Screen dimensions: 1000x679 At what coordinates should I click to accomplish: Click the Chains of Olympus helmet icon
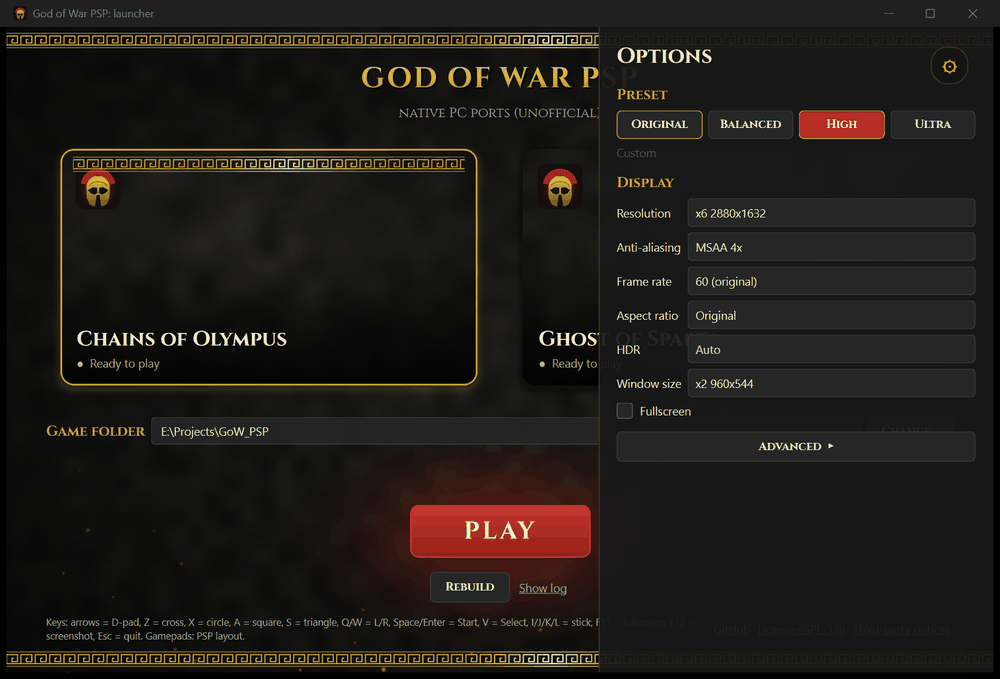(98, 187)
